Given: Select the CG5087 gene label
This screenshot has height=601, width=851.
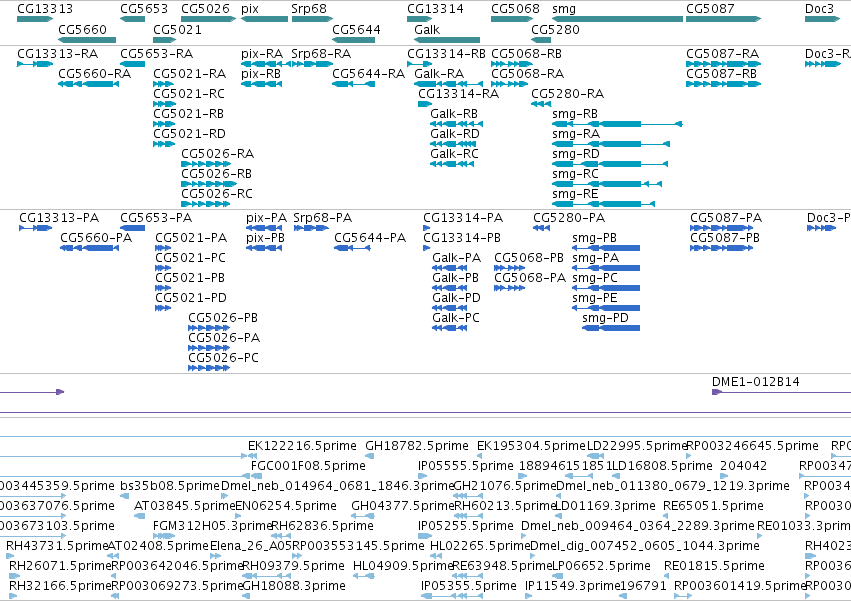Looking at the screenshot, I should [710, 9].
